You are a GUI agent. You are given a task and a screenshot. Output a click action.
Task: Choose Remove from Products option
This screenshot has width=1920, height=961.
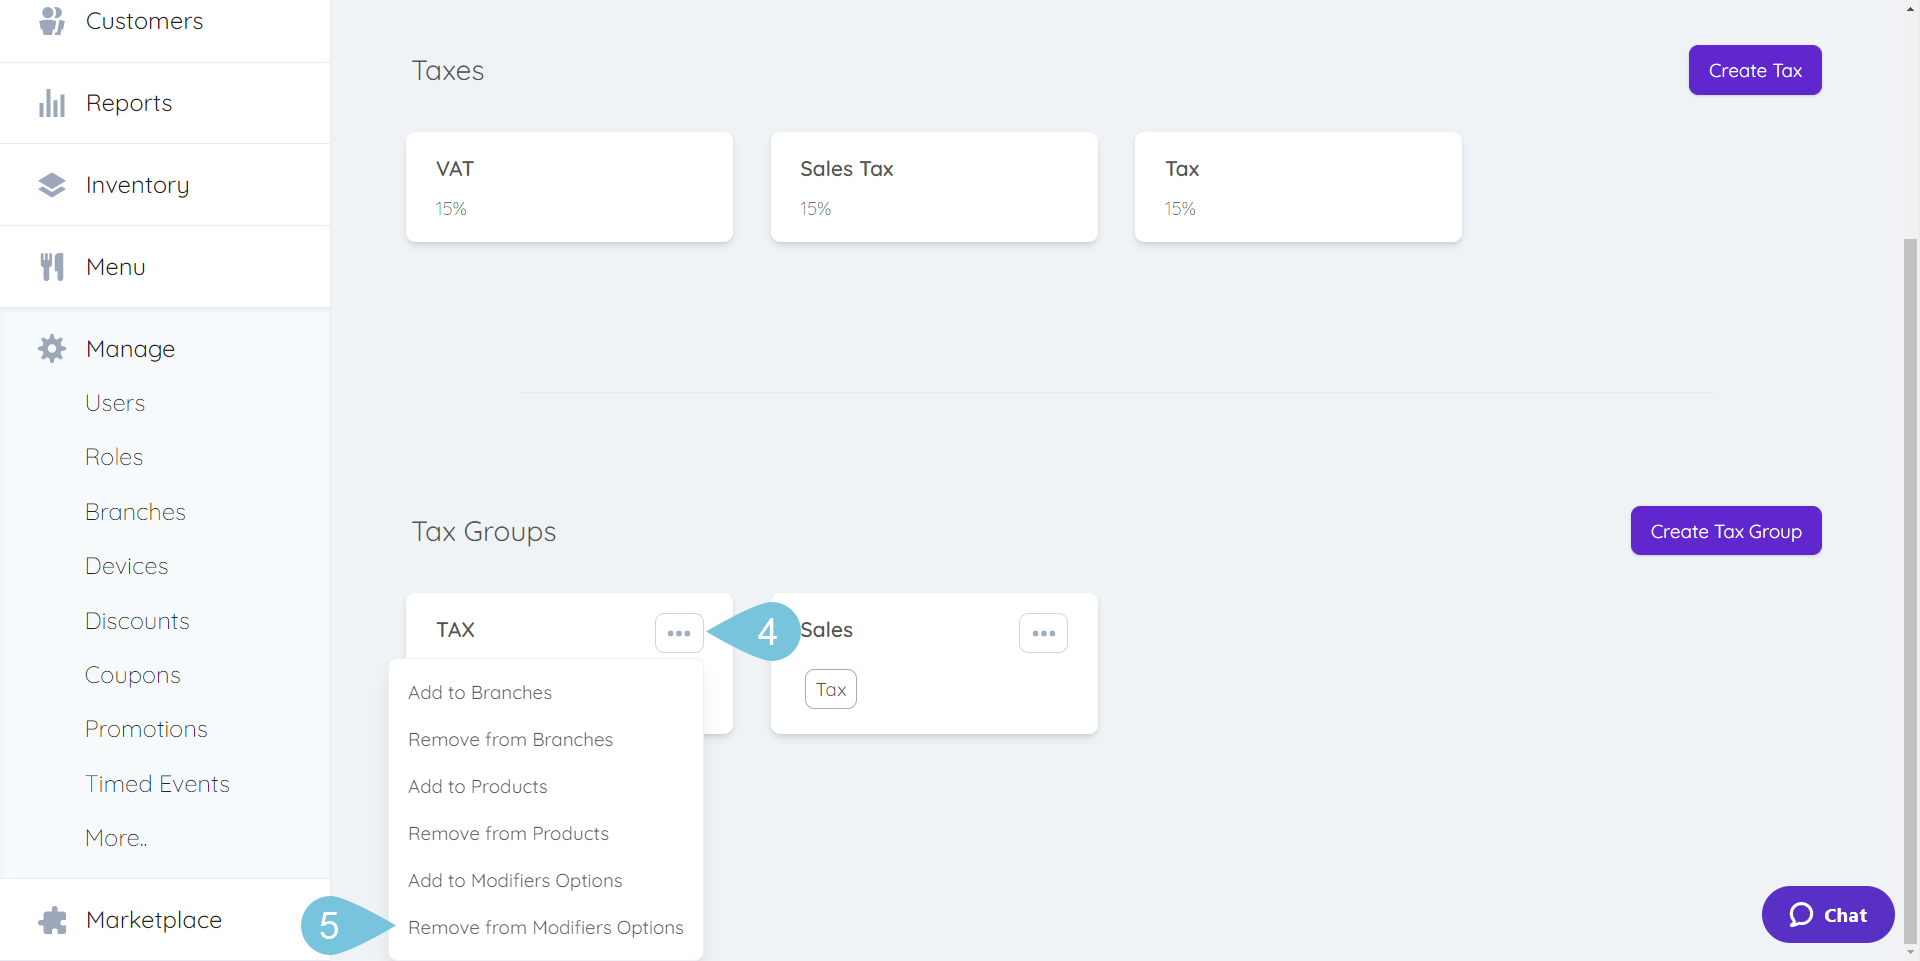coord(508,834)
